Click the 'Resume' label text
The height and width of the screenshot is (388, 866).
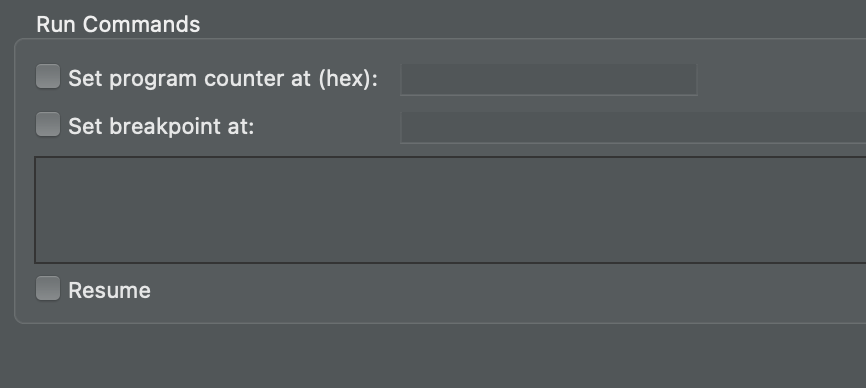109,291
